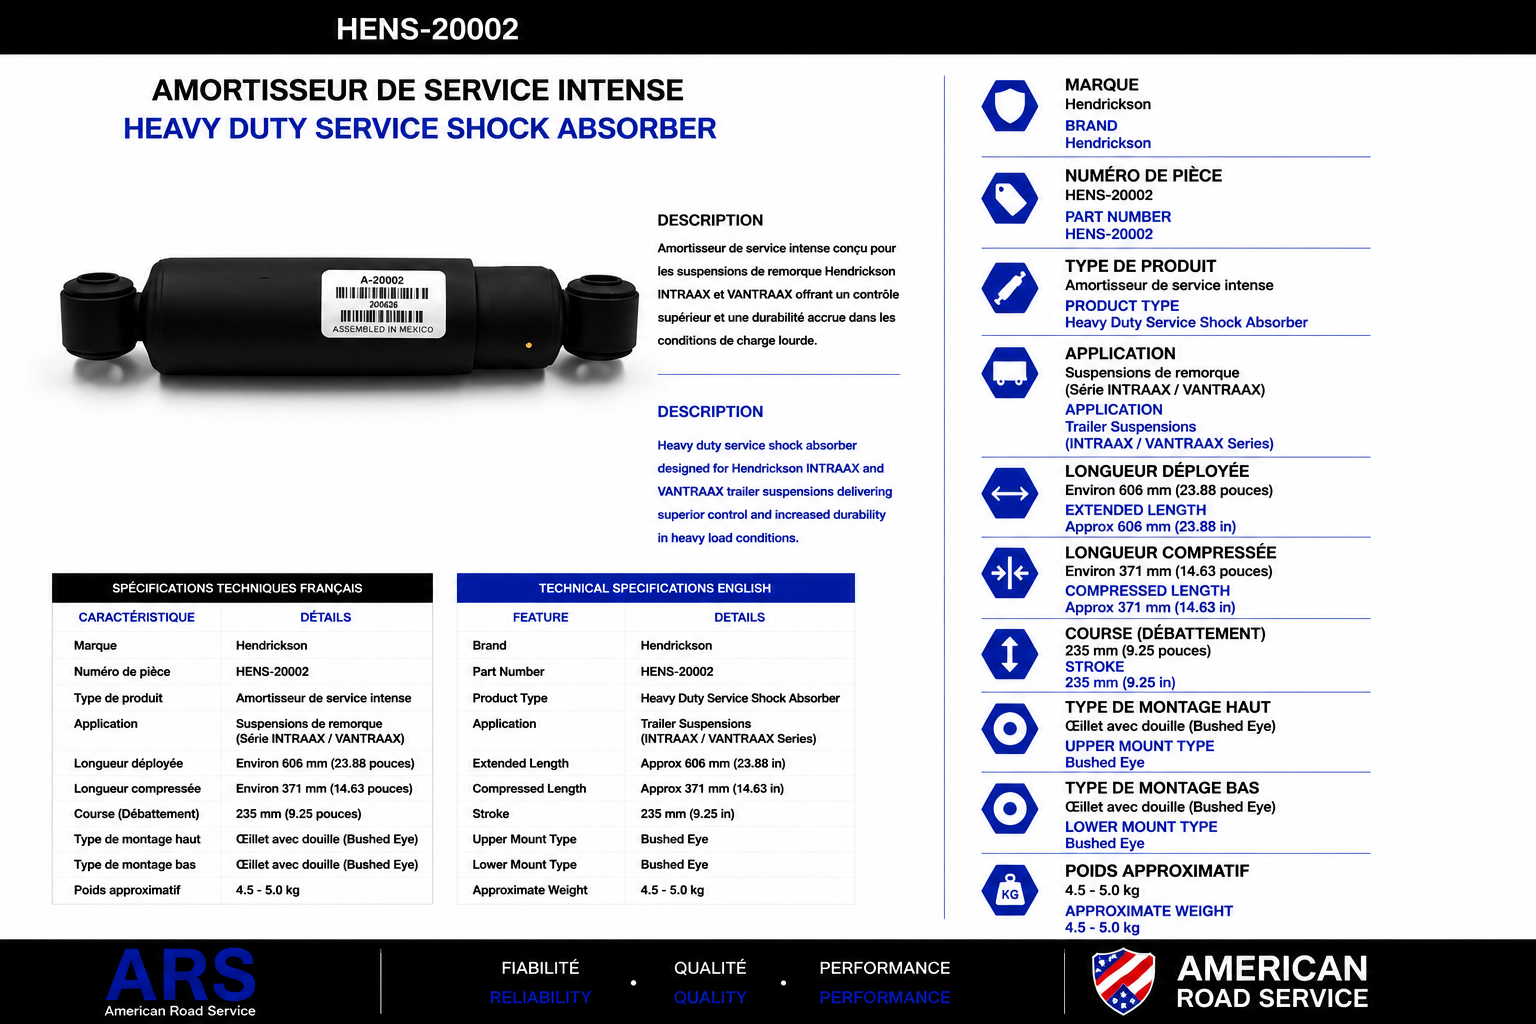The width and height of the screenshot is (1536, 1024).
Task: Click the upper mount bushed eye icon
Action: point(1010,729)
